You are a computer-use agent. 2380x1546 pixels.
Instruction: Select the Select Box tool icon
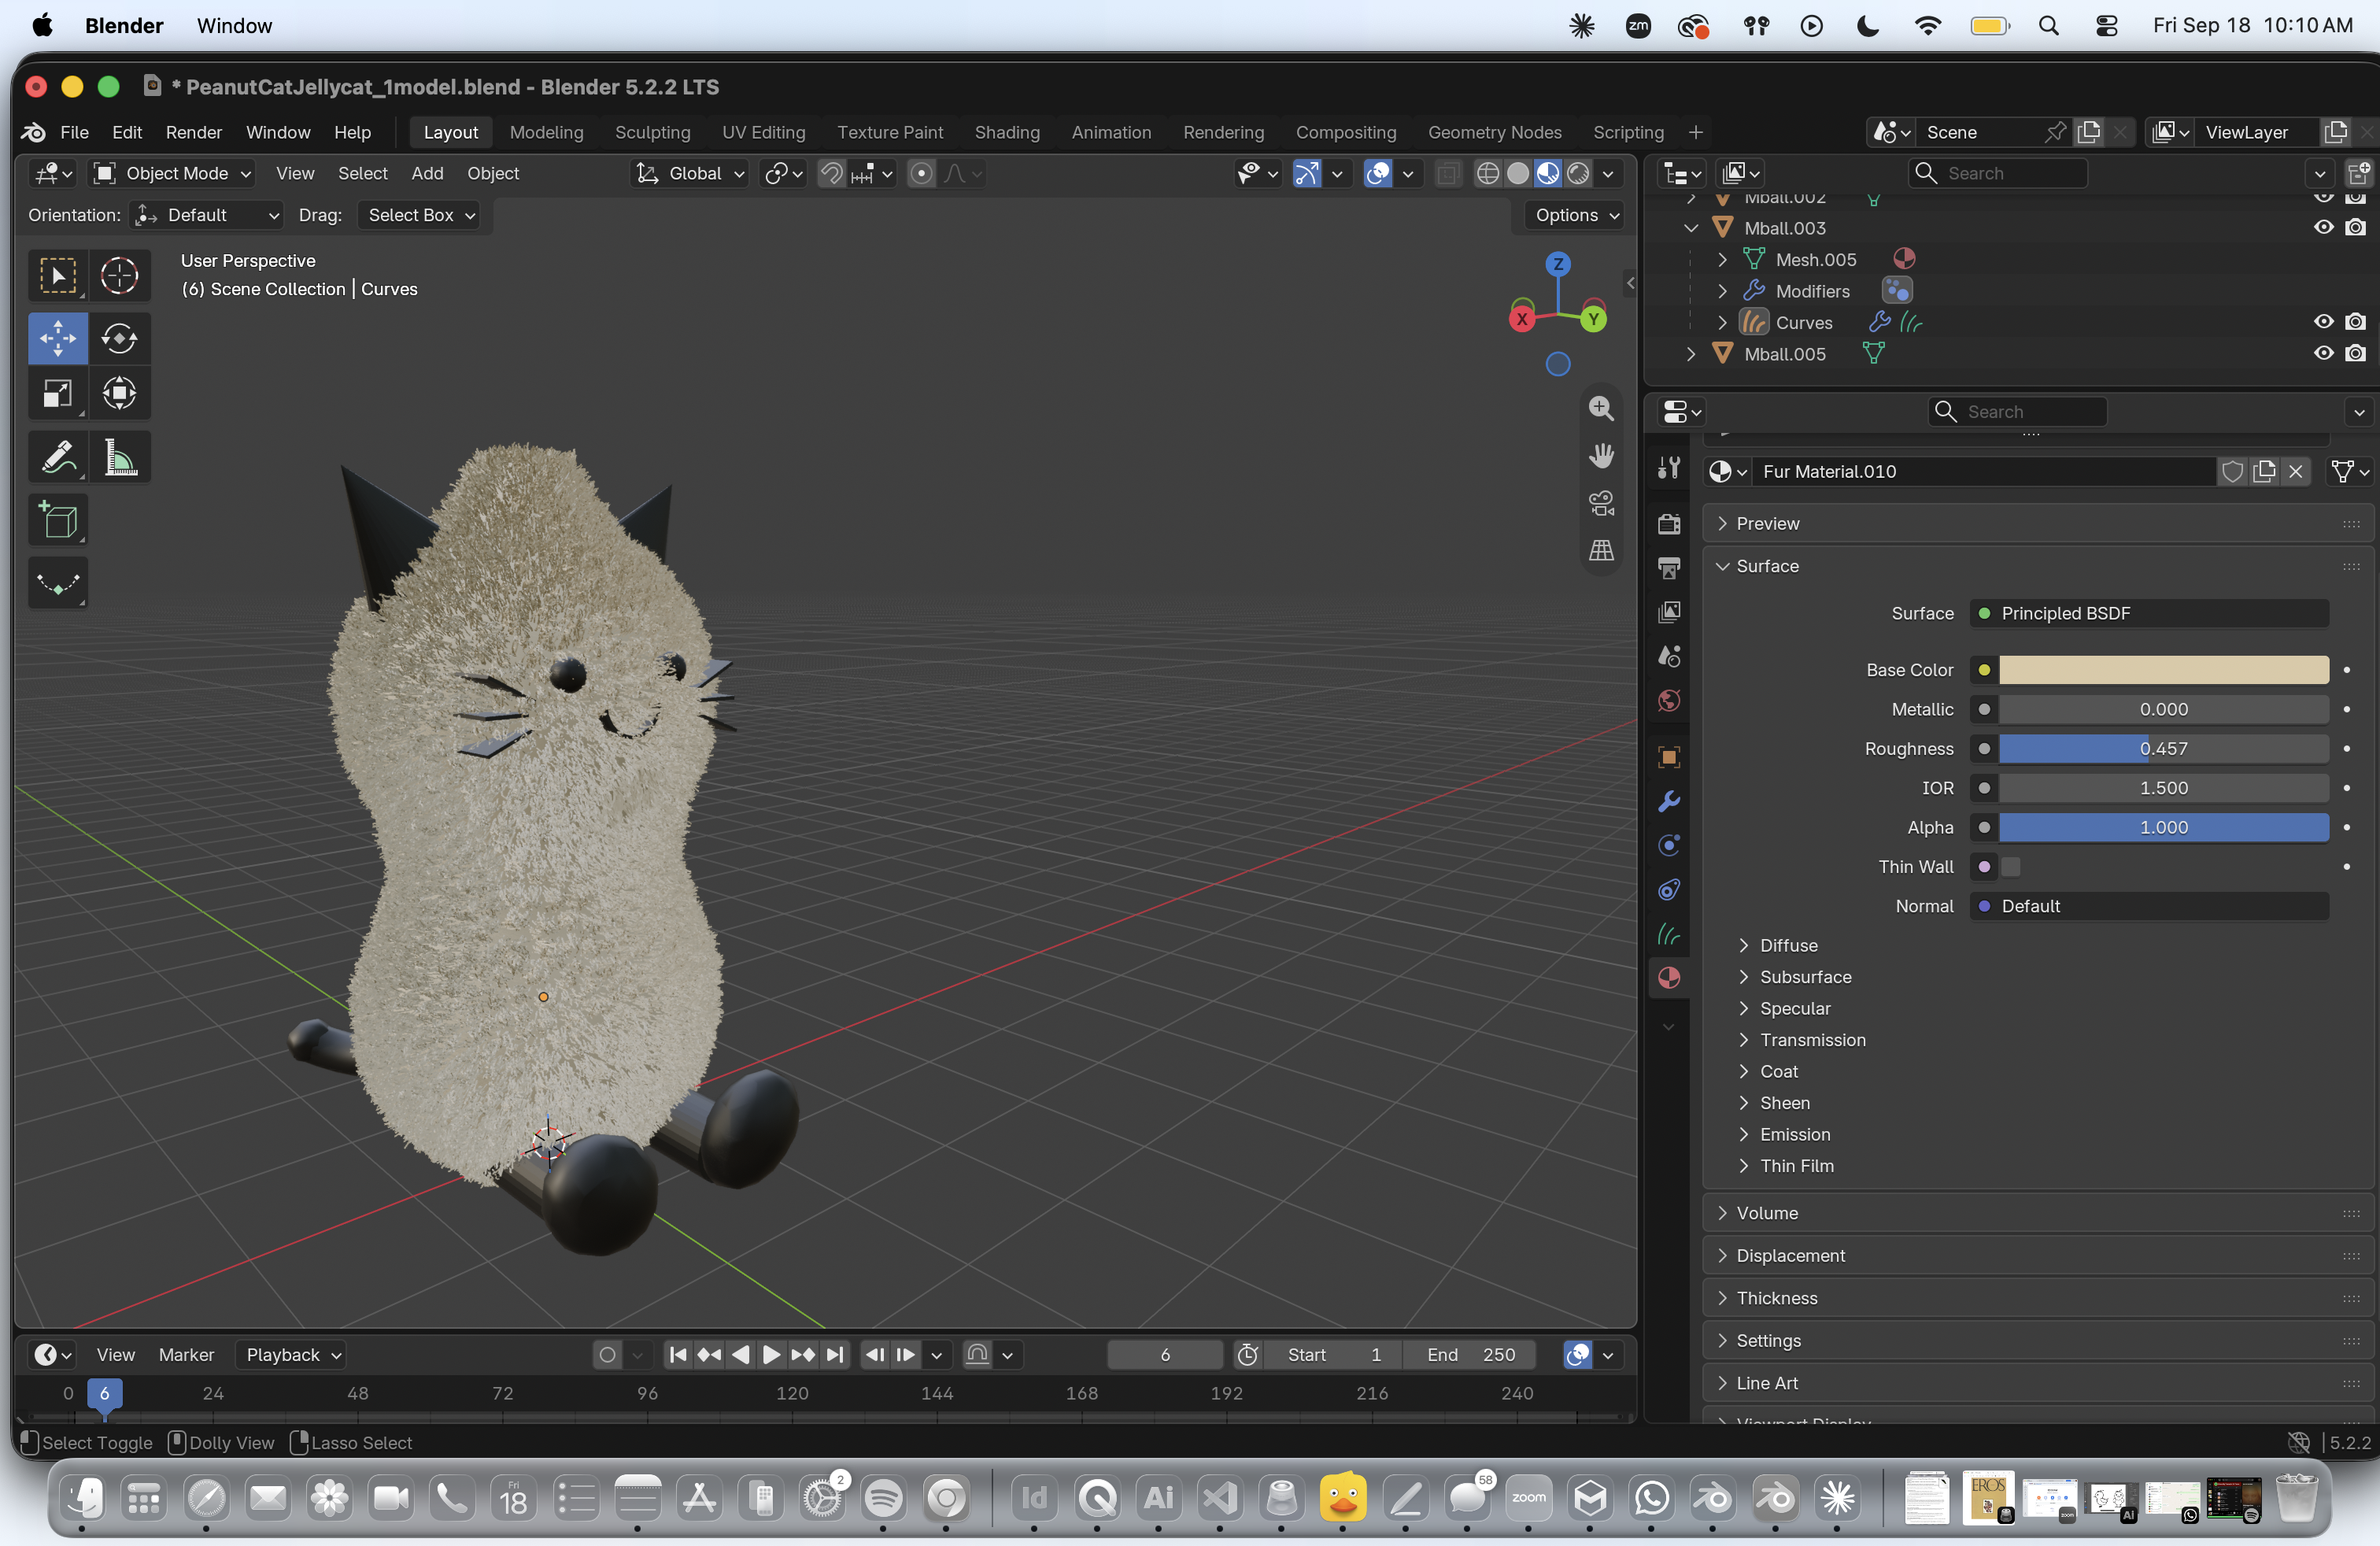[58, 275]
